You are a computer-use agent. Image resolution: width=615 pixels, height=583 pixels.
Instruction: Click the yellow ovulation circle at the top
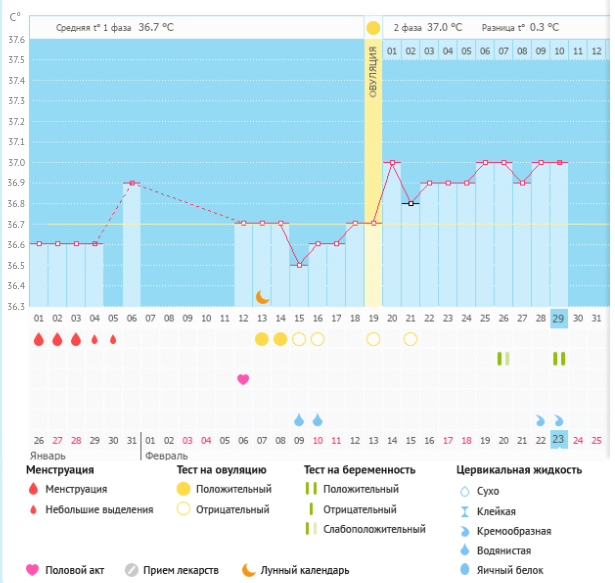point(373,28)
